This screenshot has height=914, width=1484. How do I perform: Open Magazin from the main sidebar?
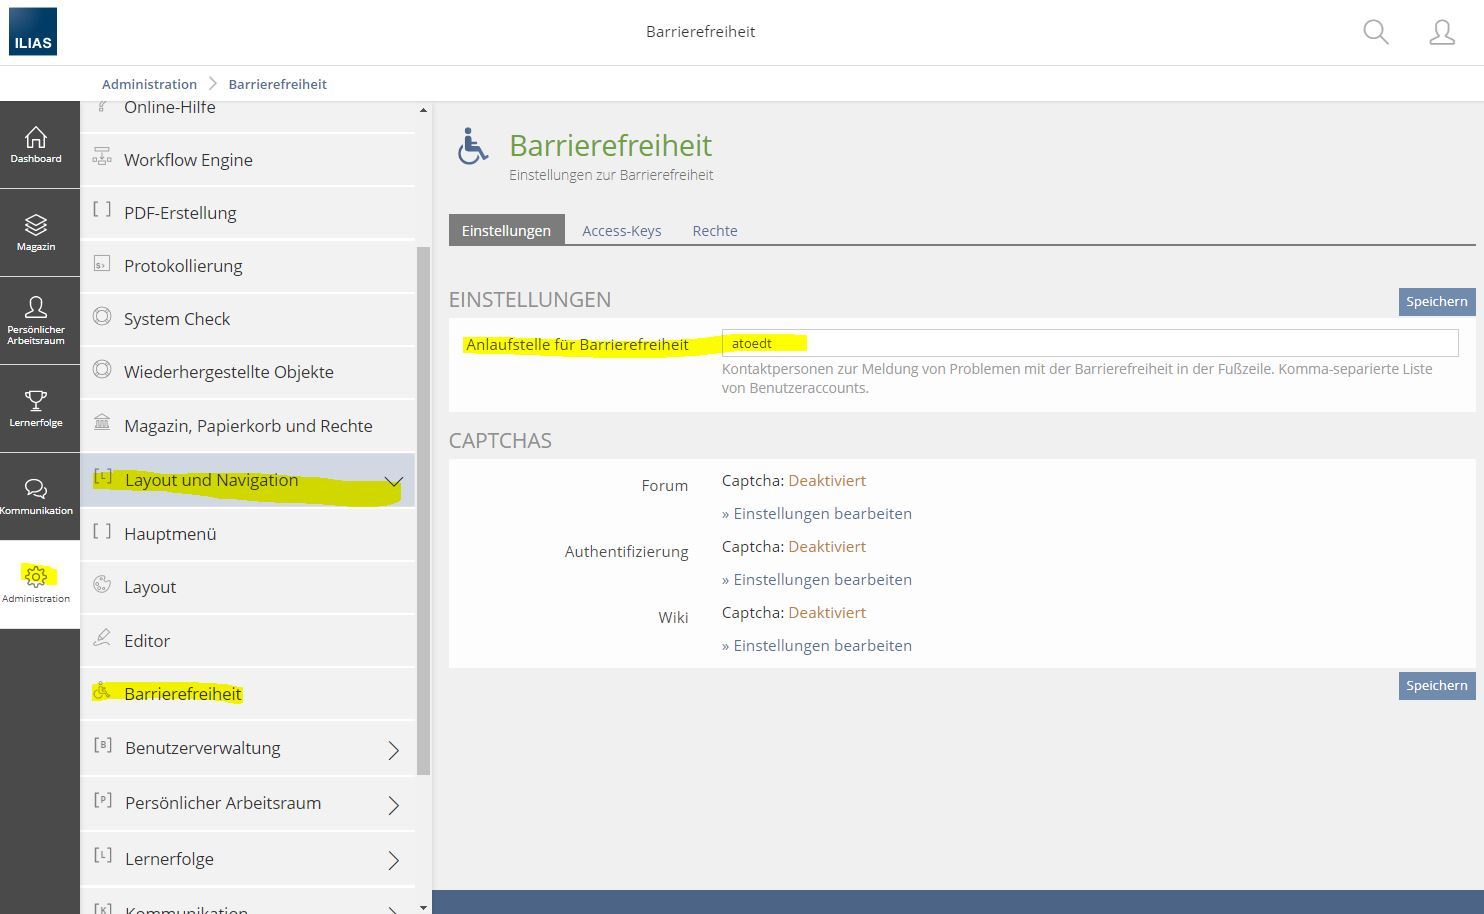(36, 232)
